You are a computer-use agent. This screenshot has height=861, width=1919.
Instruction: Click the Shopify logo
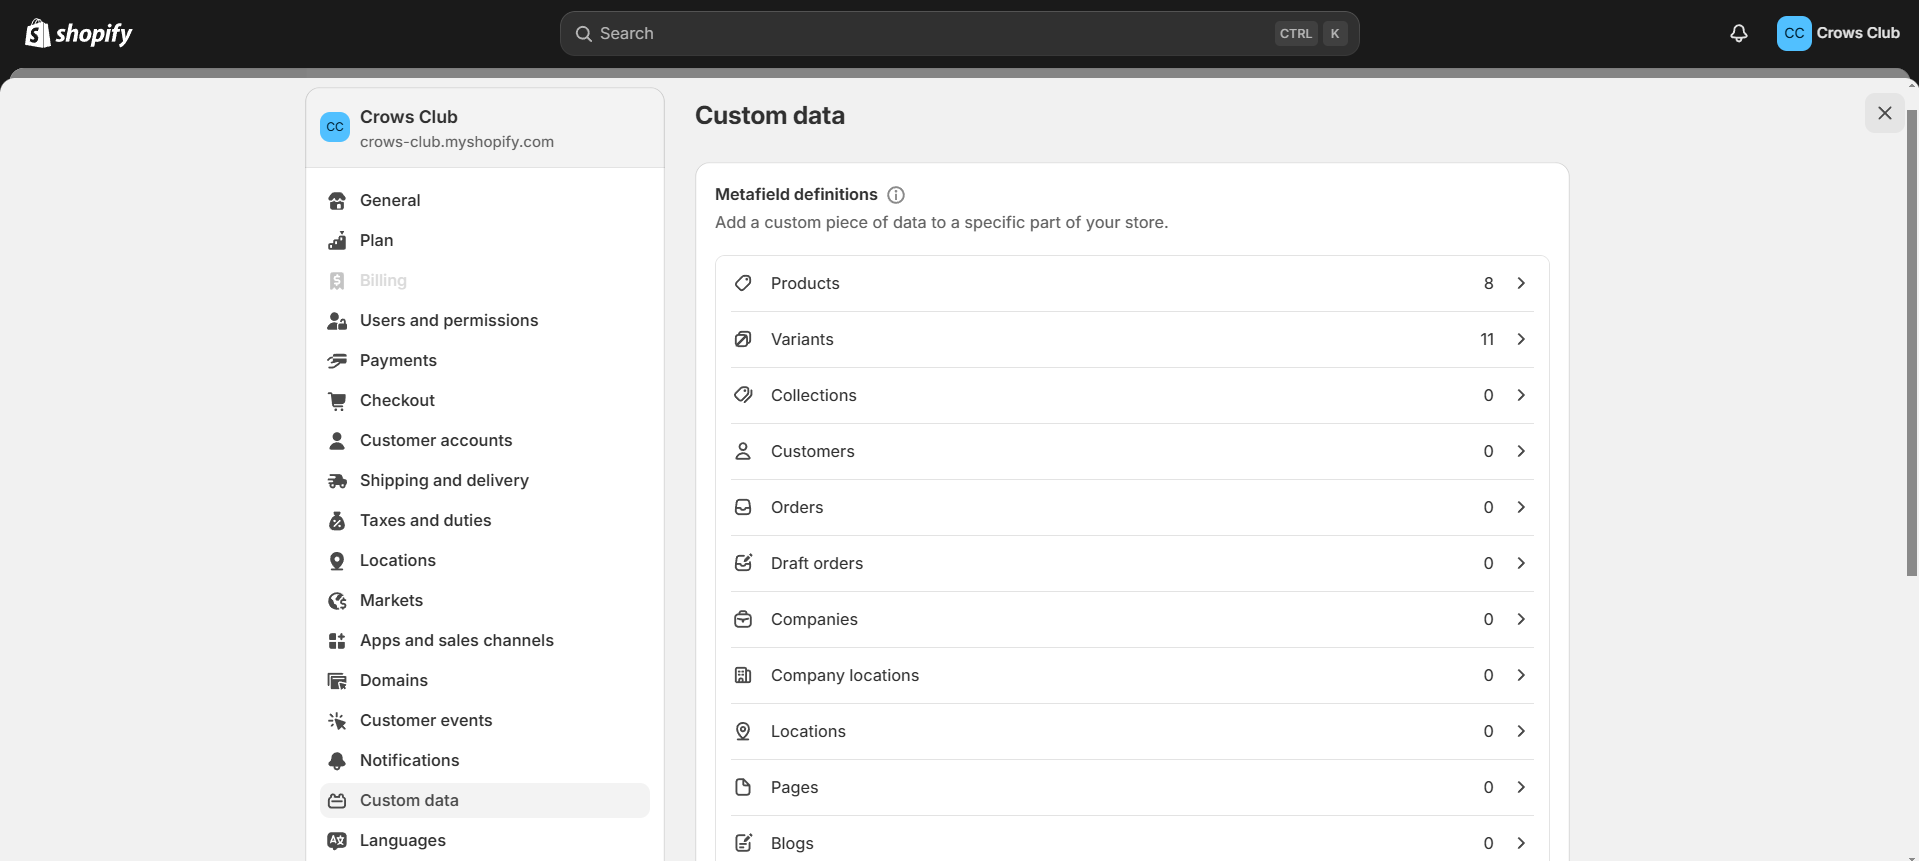click(79, 33)
